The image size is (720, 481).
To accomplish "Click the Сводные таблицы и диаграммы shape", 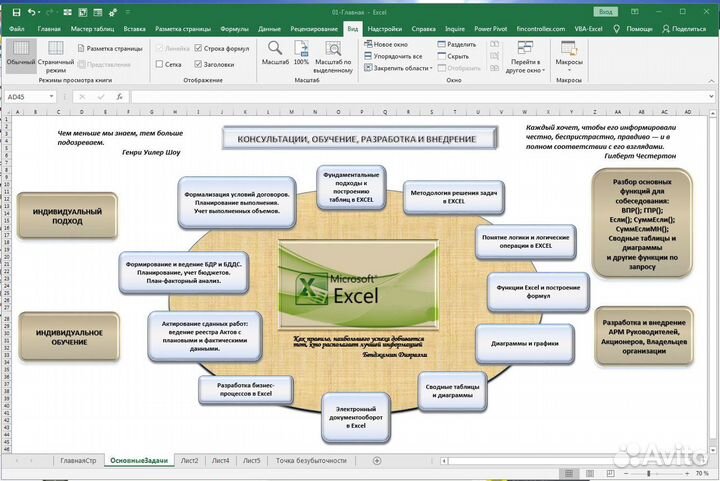I will coord(452,391).
